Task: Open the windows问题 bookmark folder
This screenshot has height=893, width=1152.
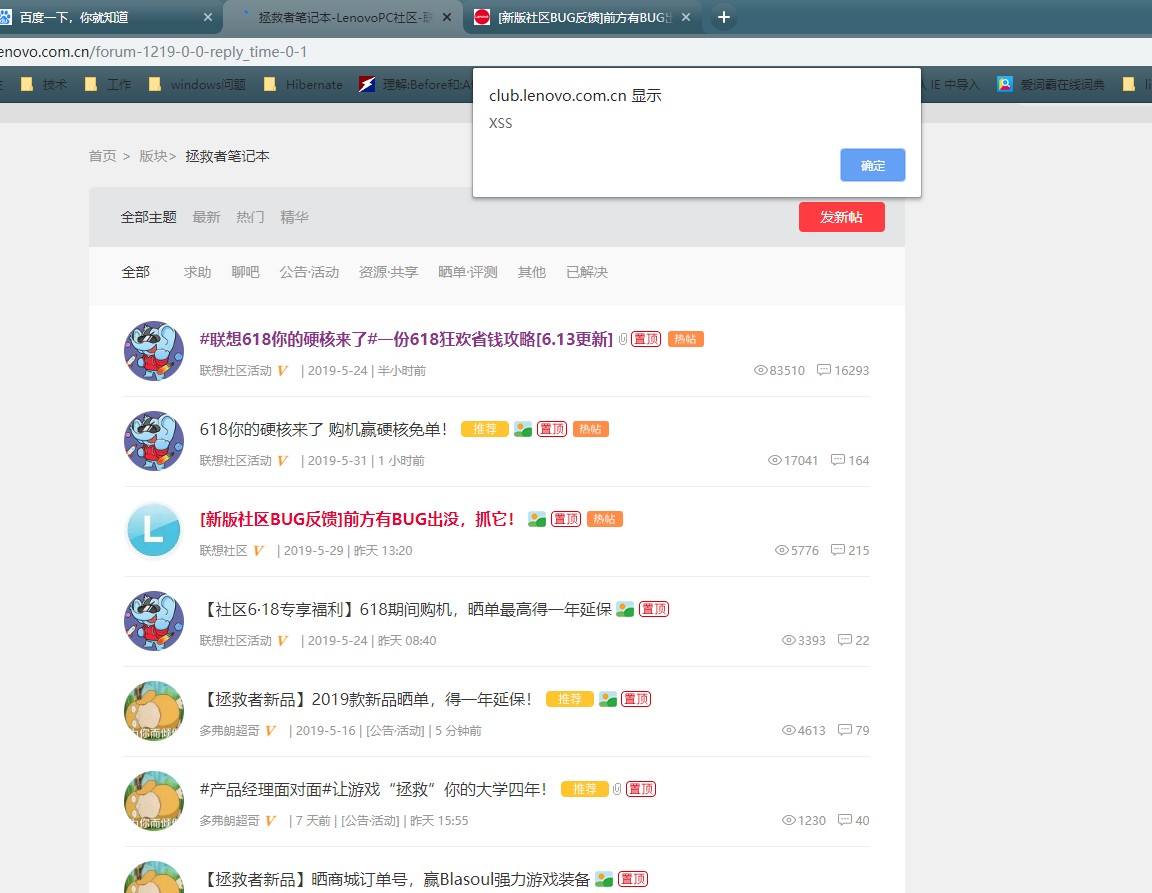Action: click(197, 85)
